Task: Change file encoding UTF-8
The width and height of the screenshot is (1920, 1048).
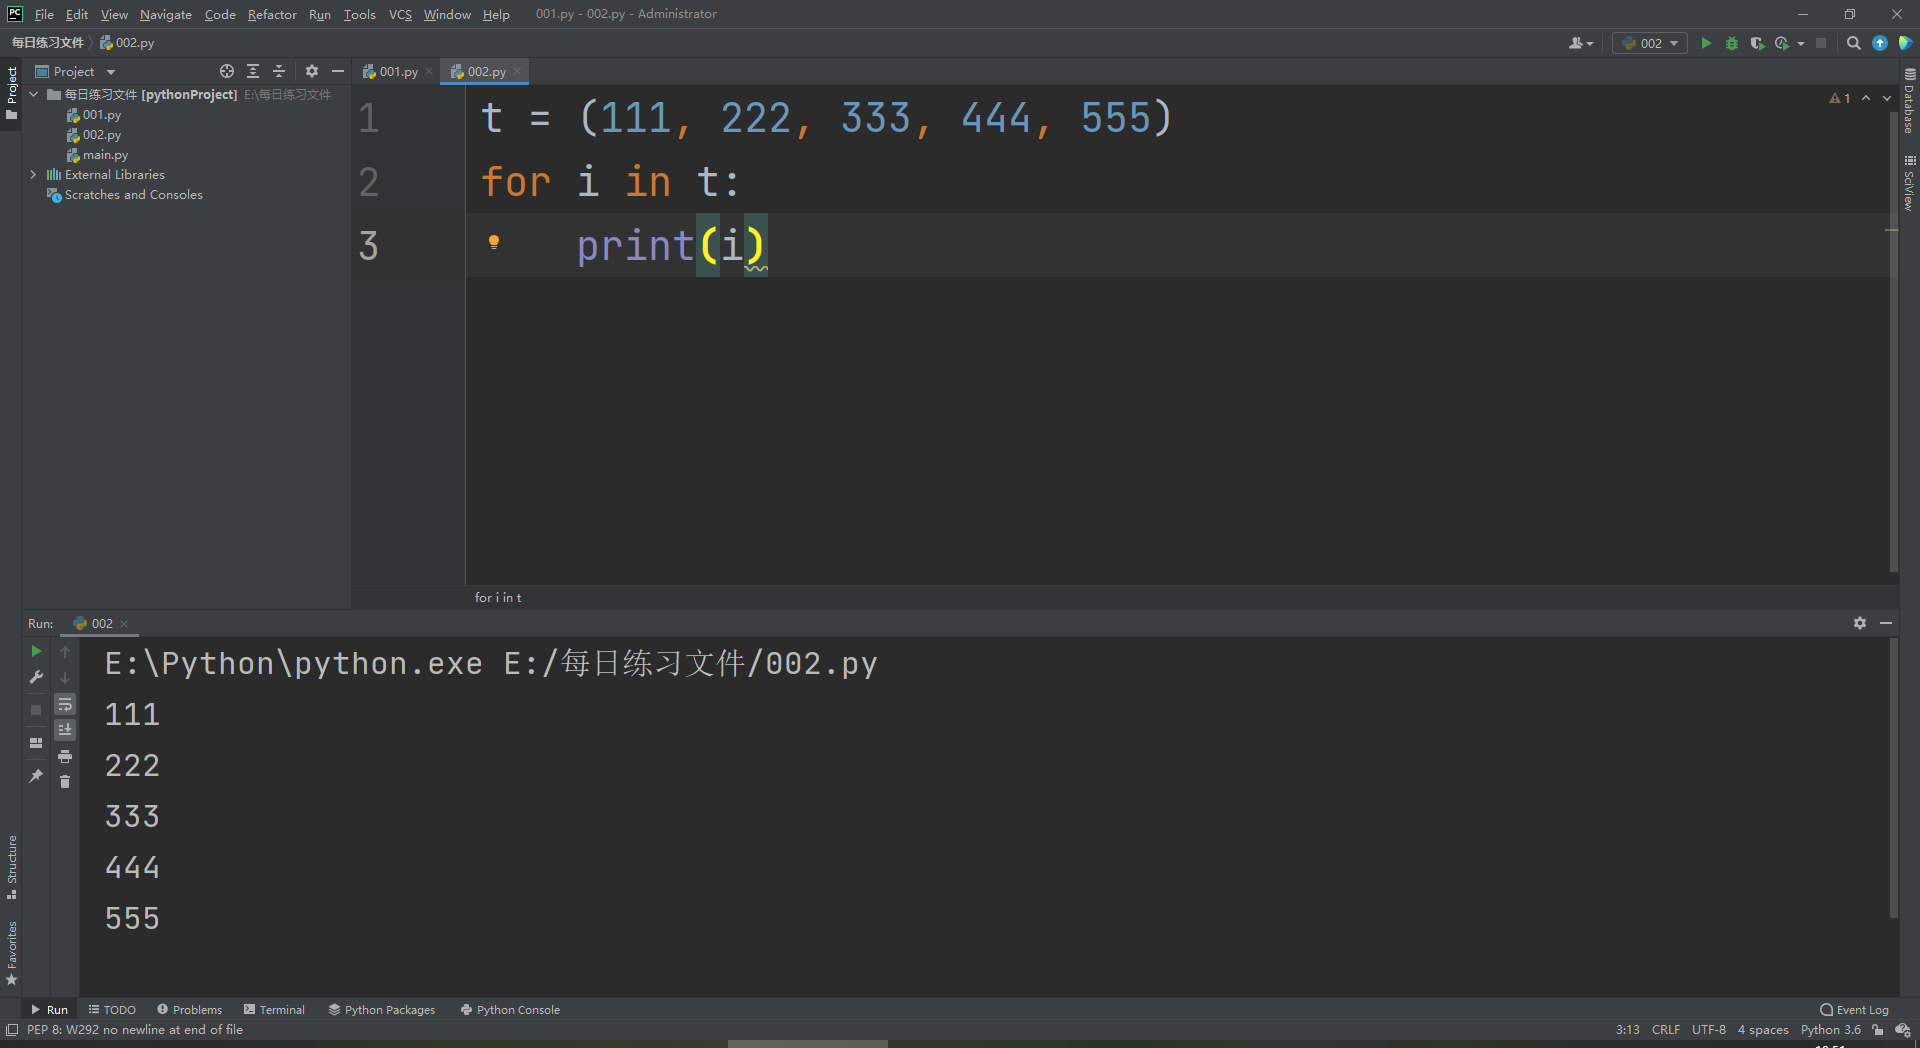Action: 1709,1030
